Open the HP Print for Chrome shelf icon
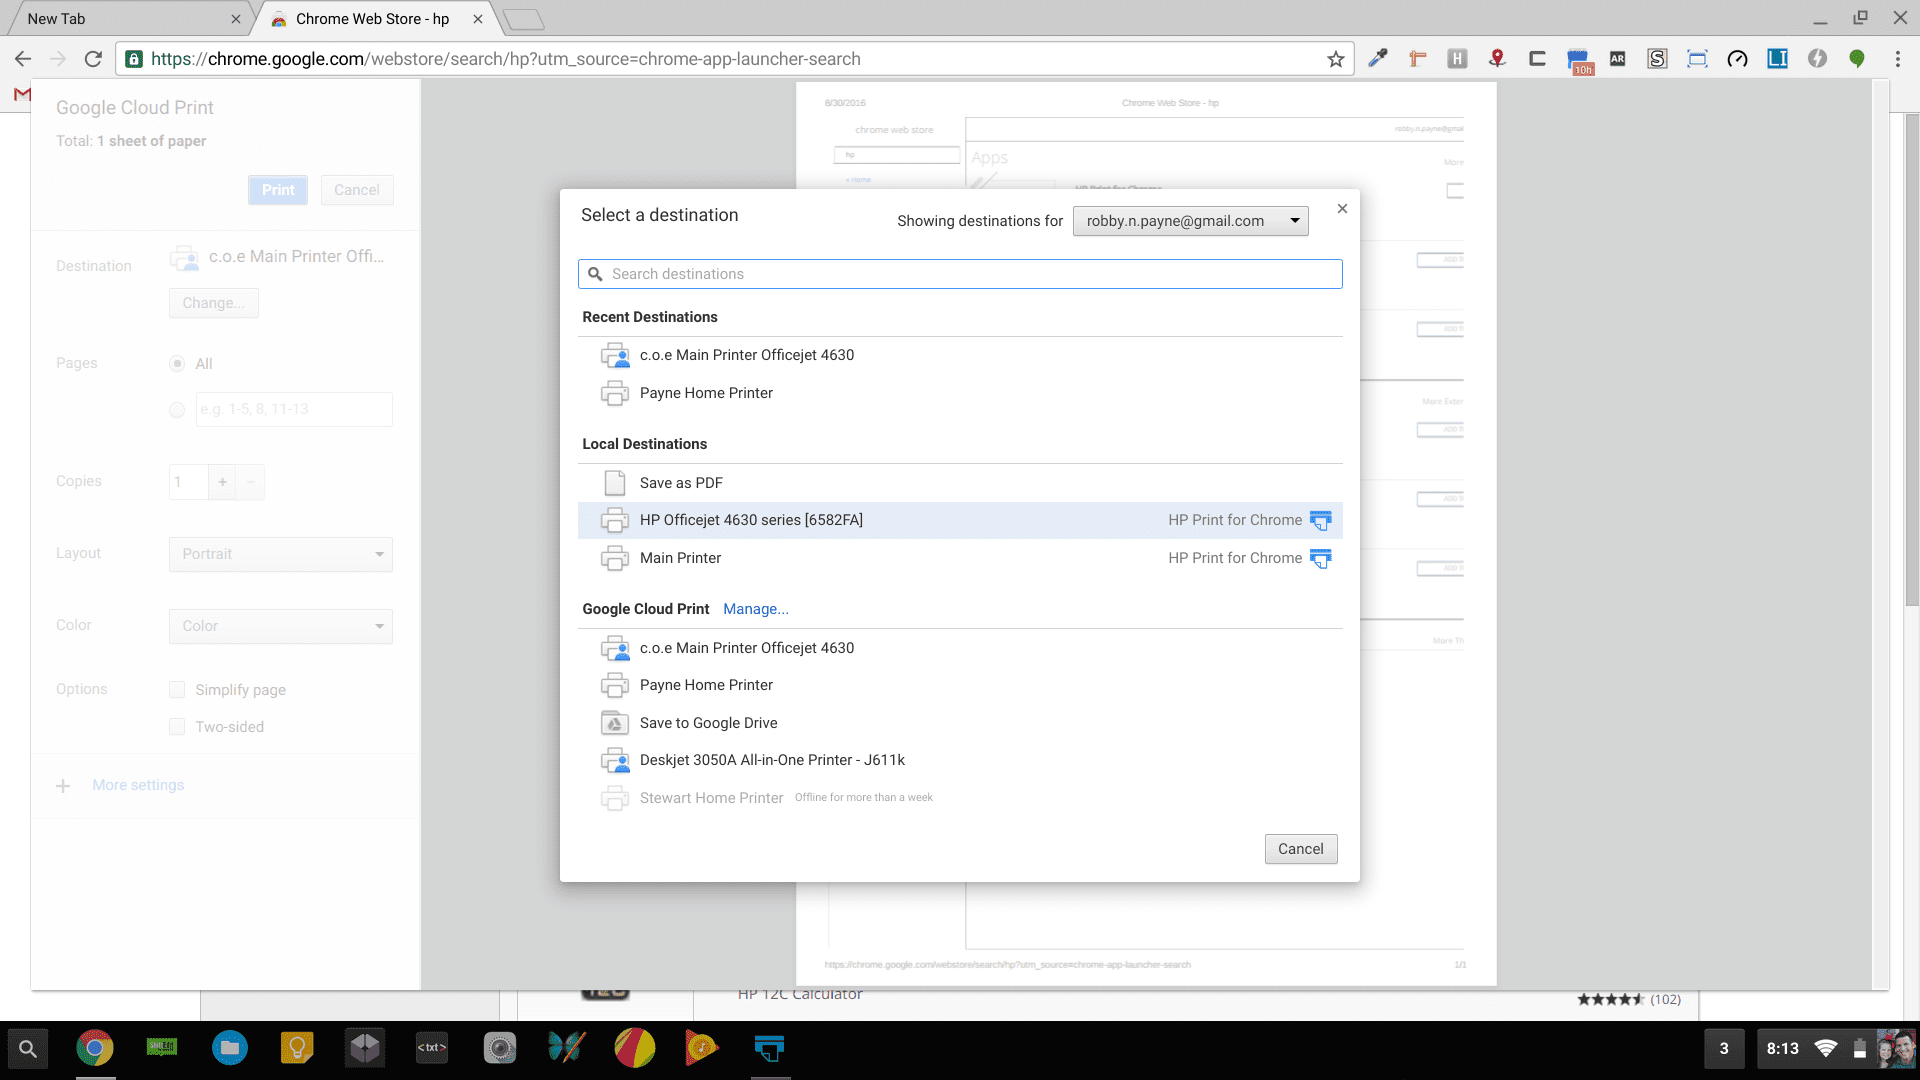The image size is (1920, 1080). pos(769,1048)
